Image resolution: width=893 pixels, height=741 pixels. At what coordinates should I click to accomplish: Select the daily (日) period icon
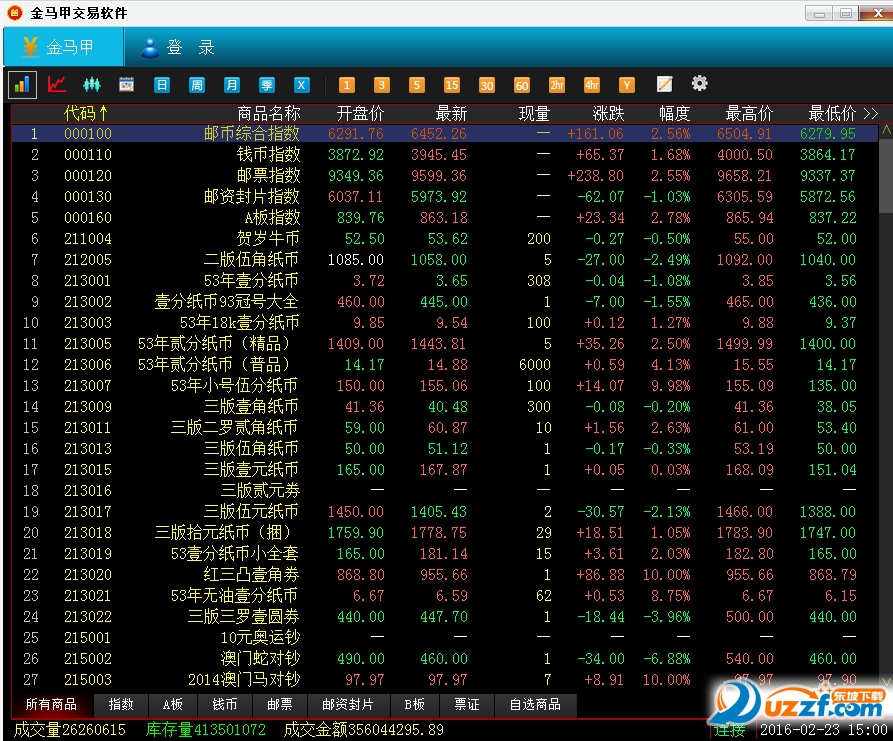coord(162,85)
